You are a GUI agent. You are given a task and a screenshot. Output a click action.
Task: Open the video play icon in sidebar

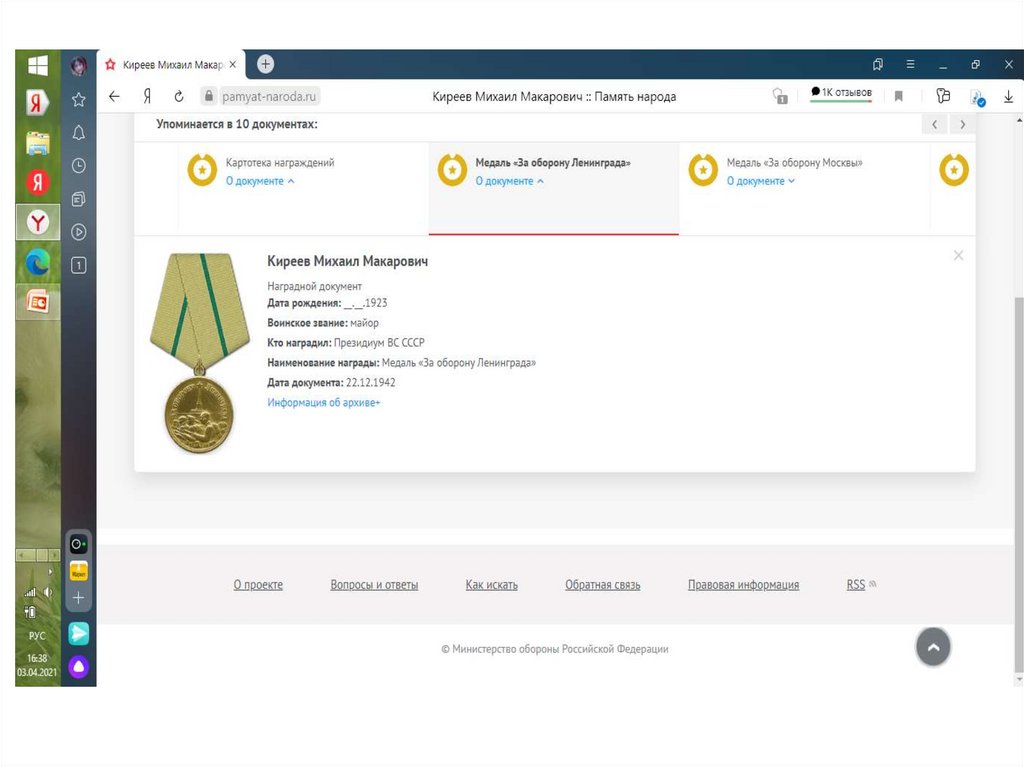78,232
